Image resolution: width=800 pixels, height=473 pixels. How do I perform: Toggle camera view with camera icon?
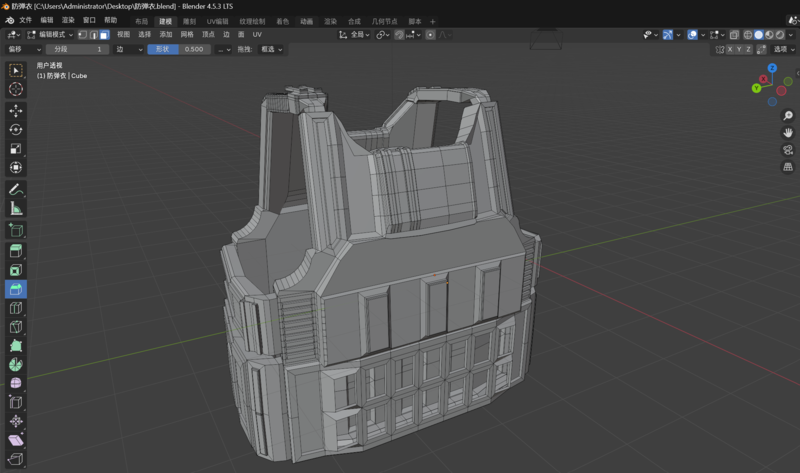[788, 150]
